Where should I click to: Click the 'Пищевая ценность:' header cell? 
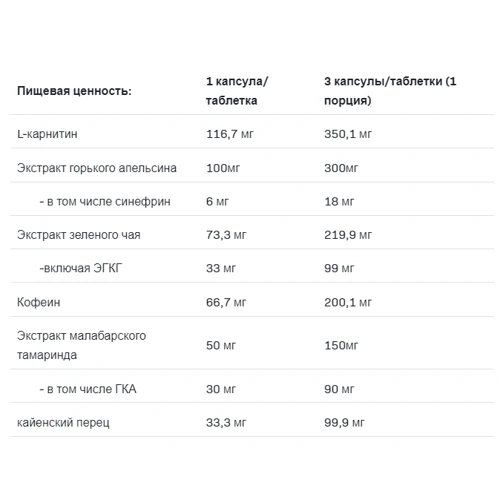(74, 91)
